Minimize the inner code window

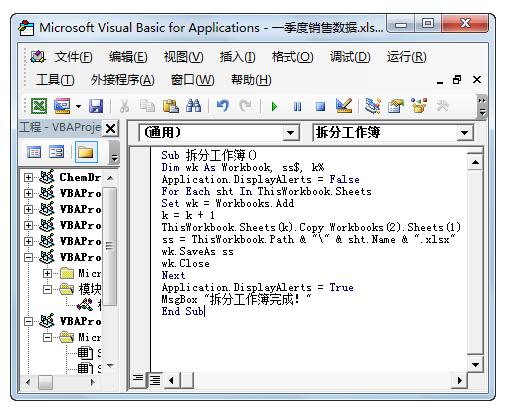click(440, 82)
